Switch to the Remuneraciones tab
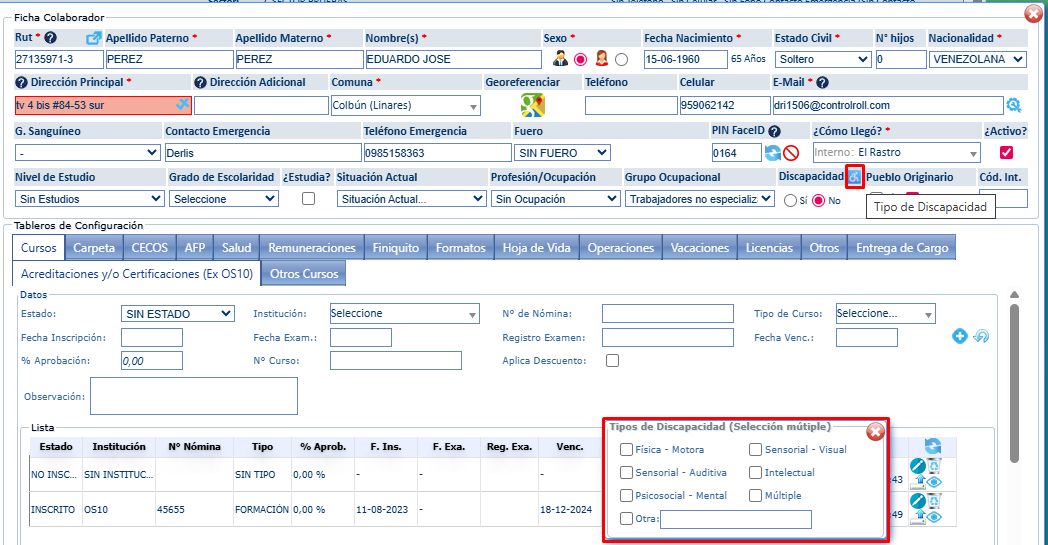The width and height of the screenshot is (1048, 545). click(x=311, y=247)
